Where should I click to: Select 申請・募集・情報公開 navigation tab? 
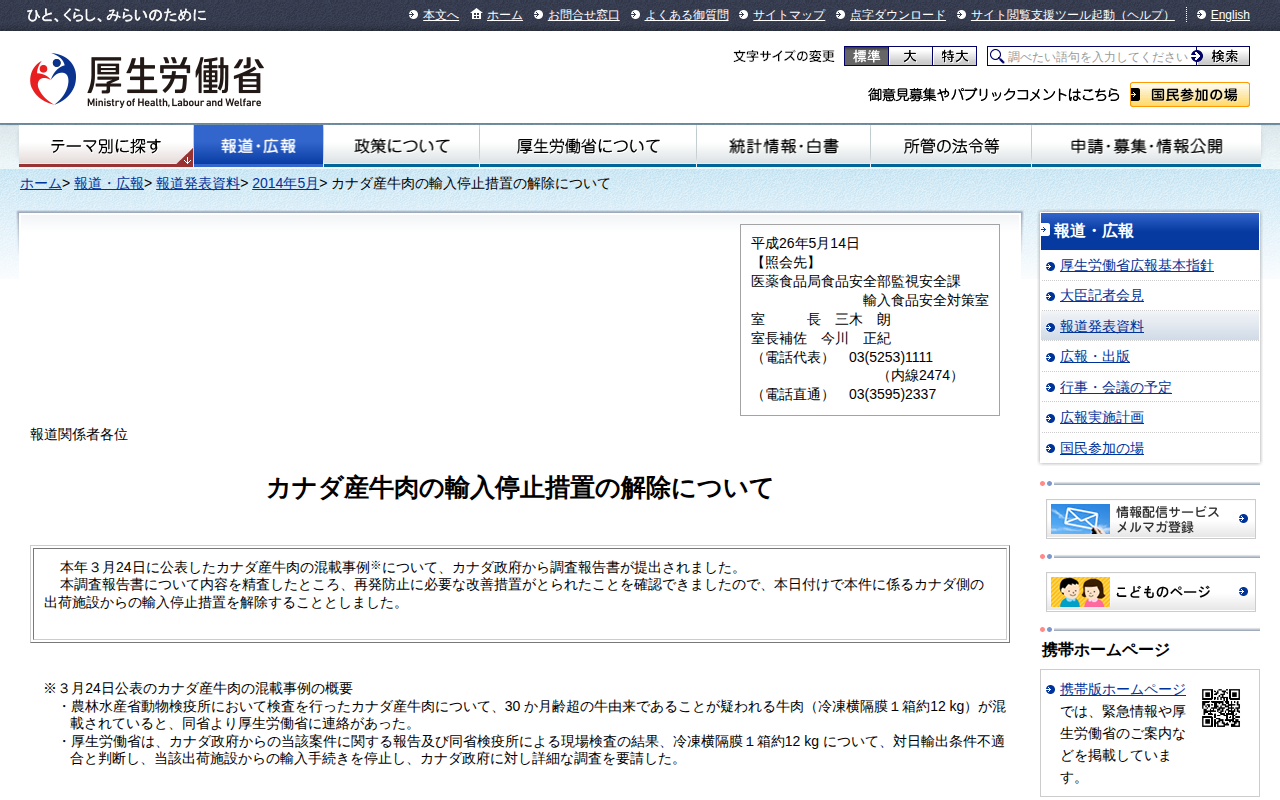1146,146
